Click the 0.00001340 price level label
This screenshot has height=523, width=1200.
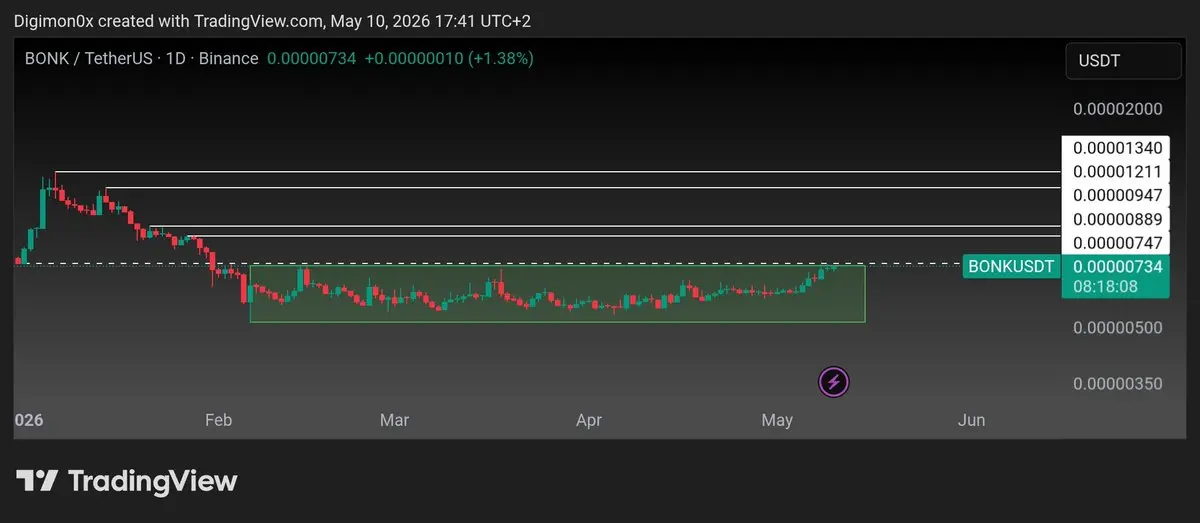pyautogui.click(x=1117, y=148)
